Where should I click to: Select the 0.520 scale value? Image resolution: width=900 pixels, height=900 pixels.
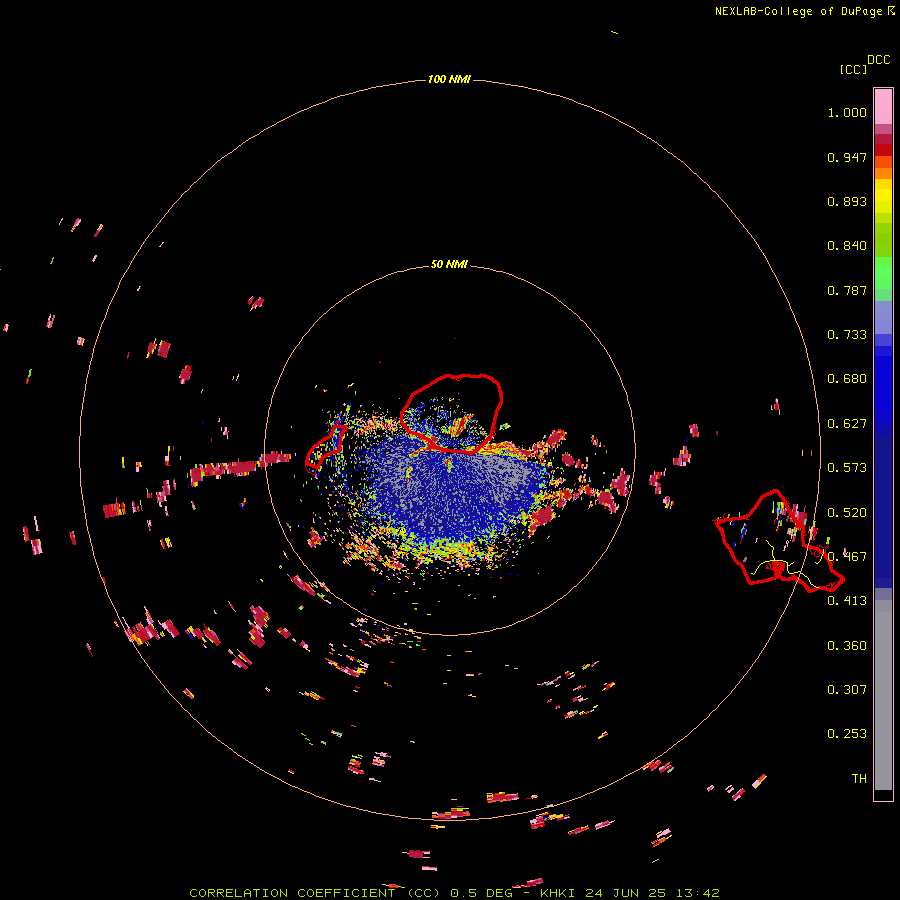(847, 513)
